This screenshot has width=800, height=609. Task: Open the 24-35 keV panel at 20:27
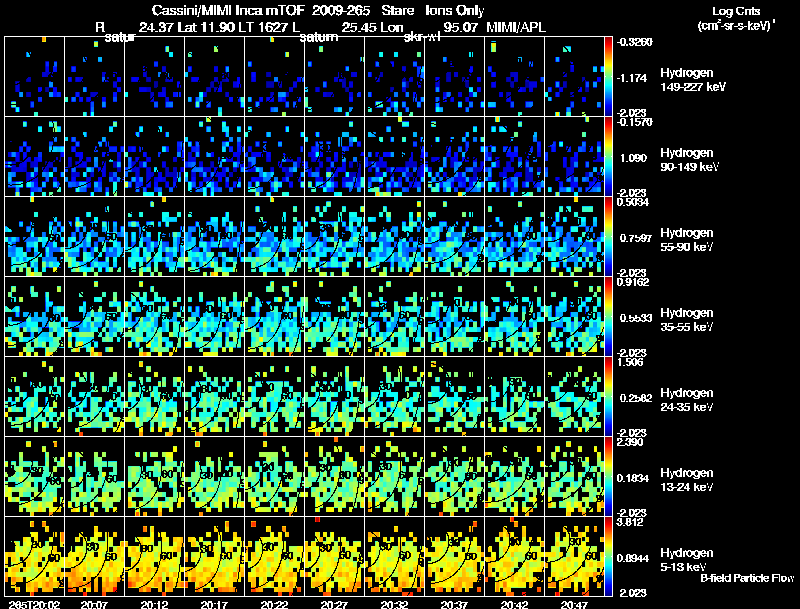(335, 397)
